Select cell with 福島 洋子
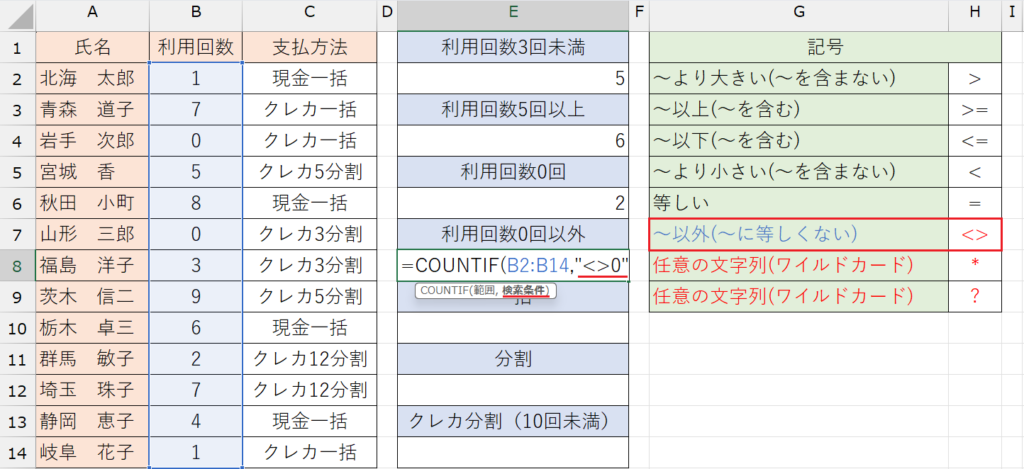The height and width of the screenshot is (469, 1024). [92, 266]
